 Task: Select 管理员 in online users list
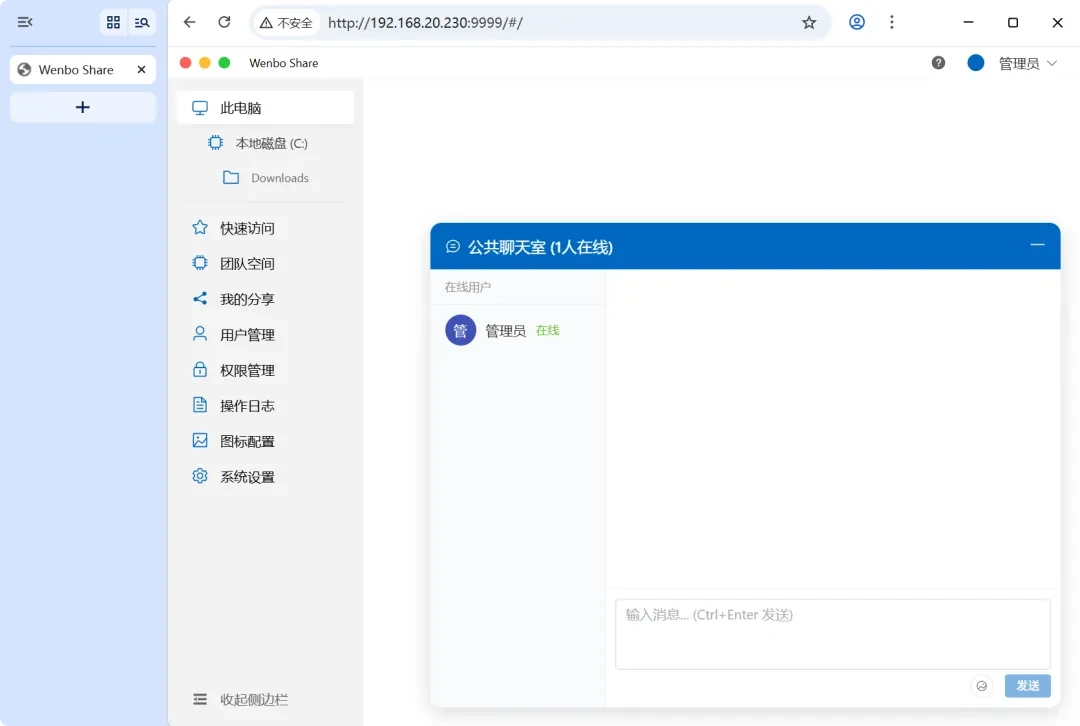click(x=518, y=331)
